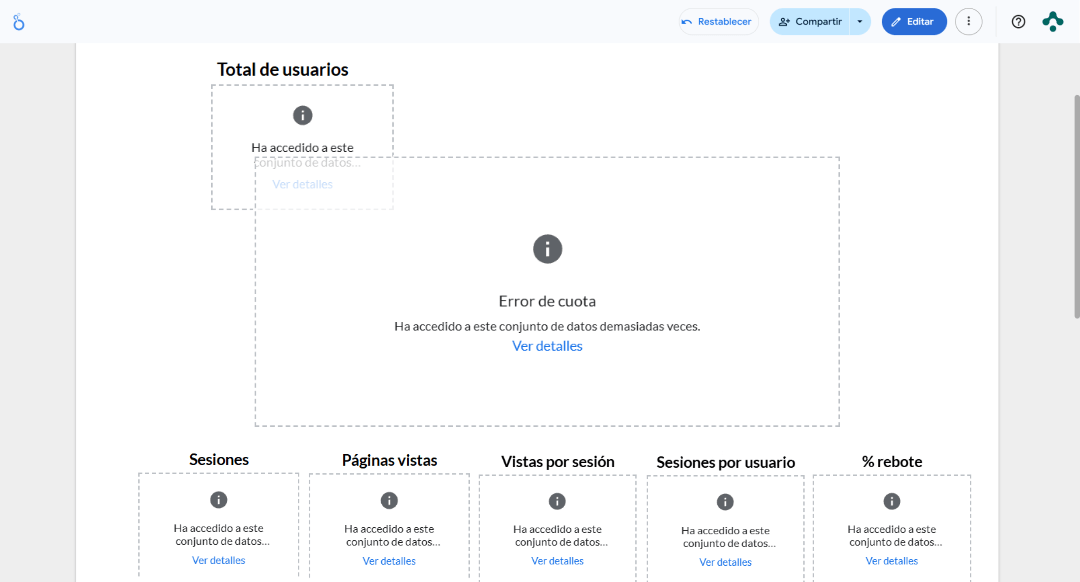
Task: Open Ver detalles under % rebote
Action: [x=892, y=562]
